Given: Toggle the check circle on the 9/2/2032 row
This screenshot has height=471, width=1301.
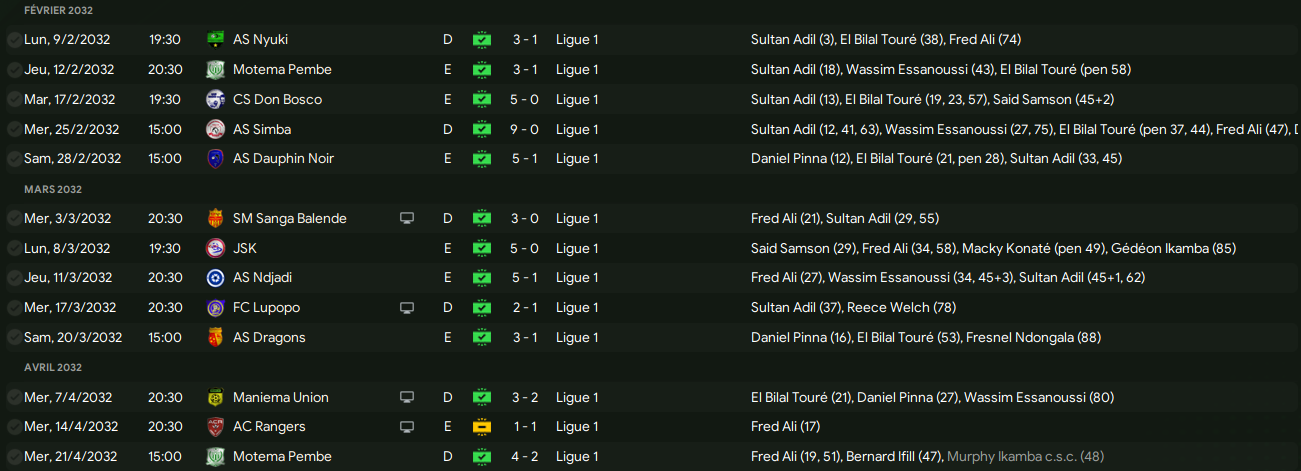Looking at the screenshot, I should coord(14,40).
